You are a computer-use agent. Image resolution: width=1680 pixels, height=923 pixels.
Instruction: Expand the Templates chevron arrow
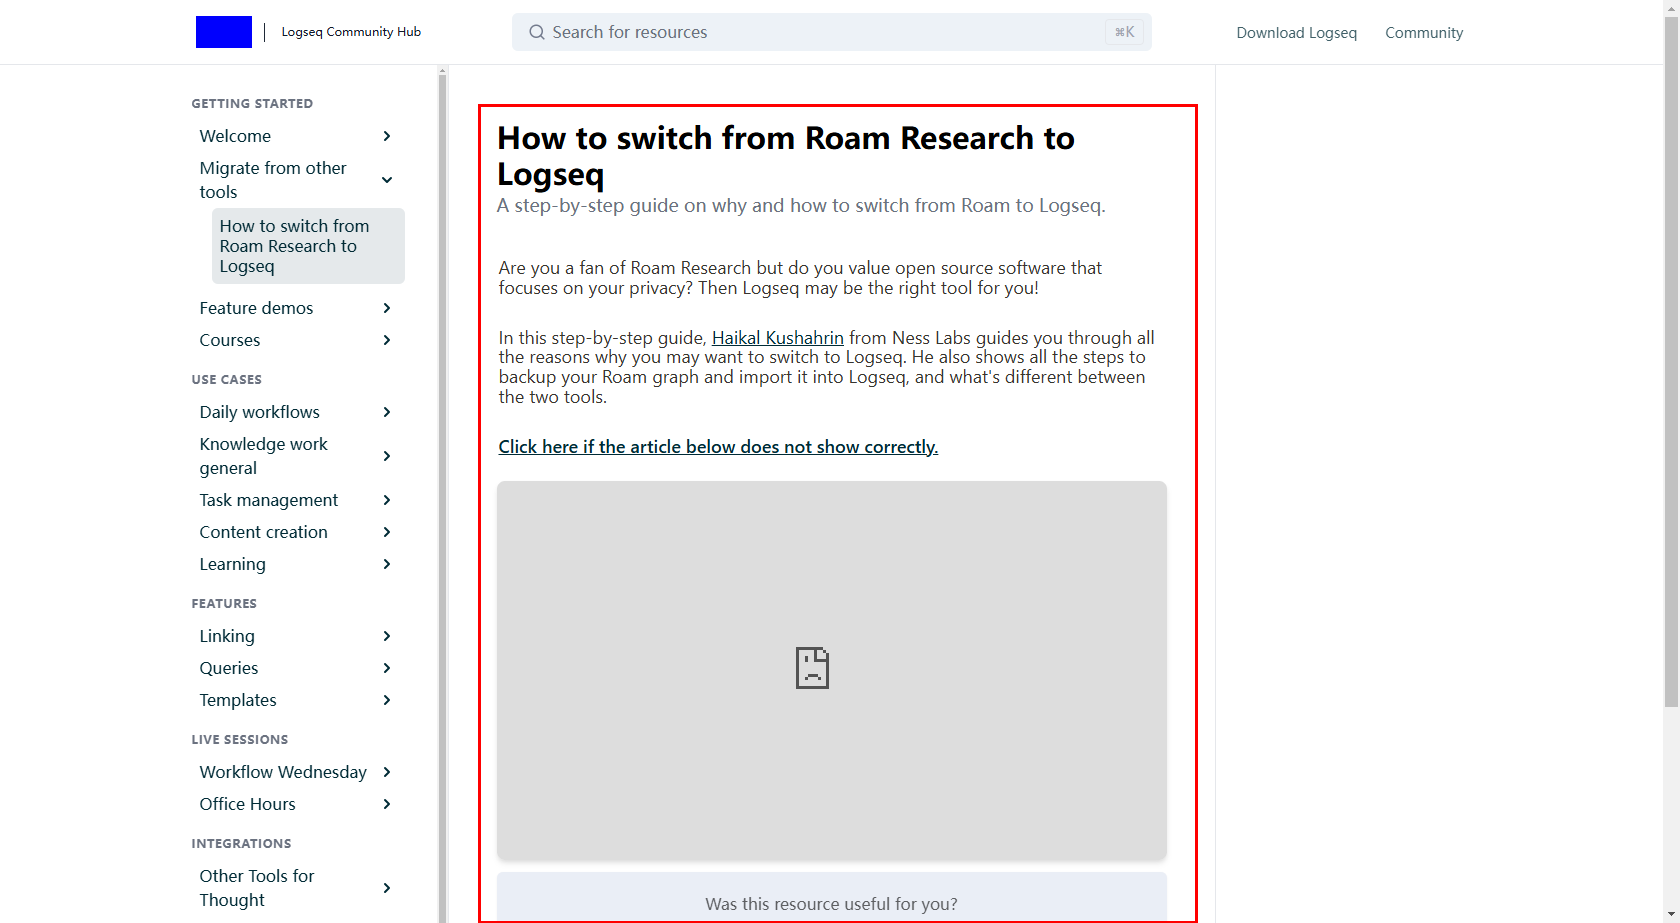click(x=387, y=700)
